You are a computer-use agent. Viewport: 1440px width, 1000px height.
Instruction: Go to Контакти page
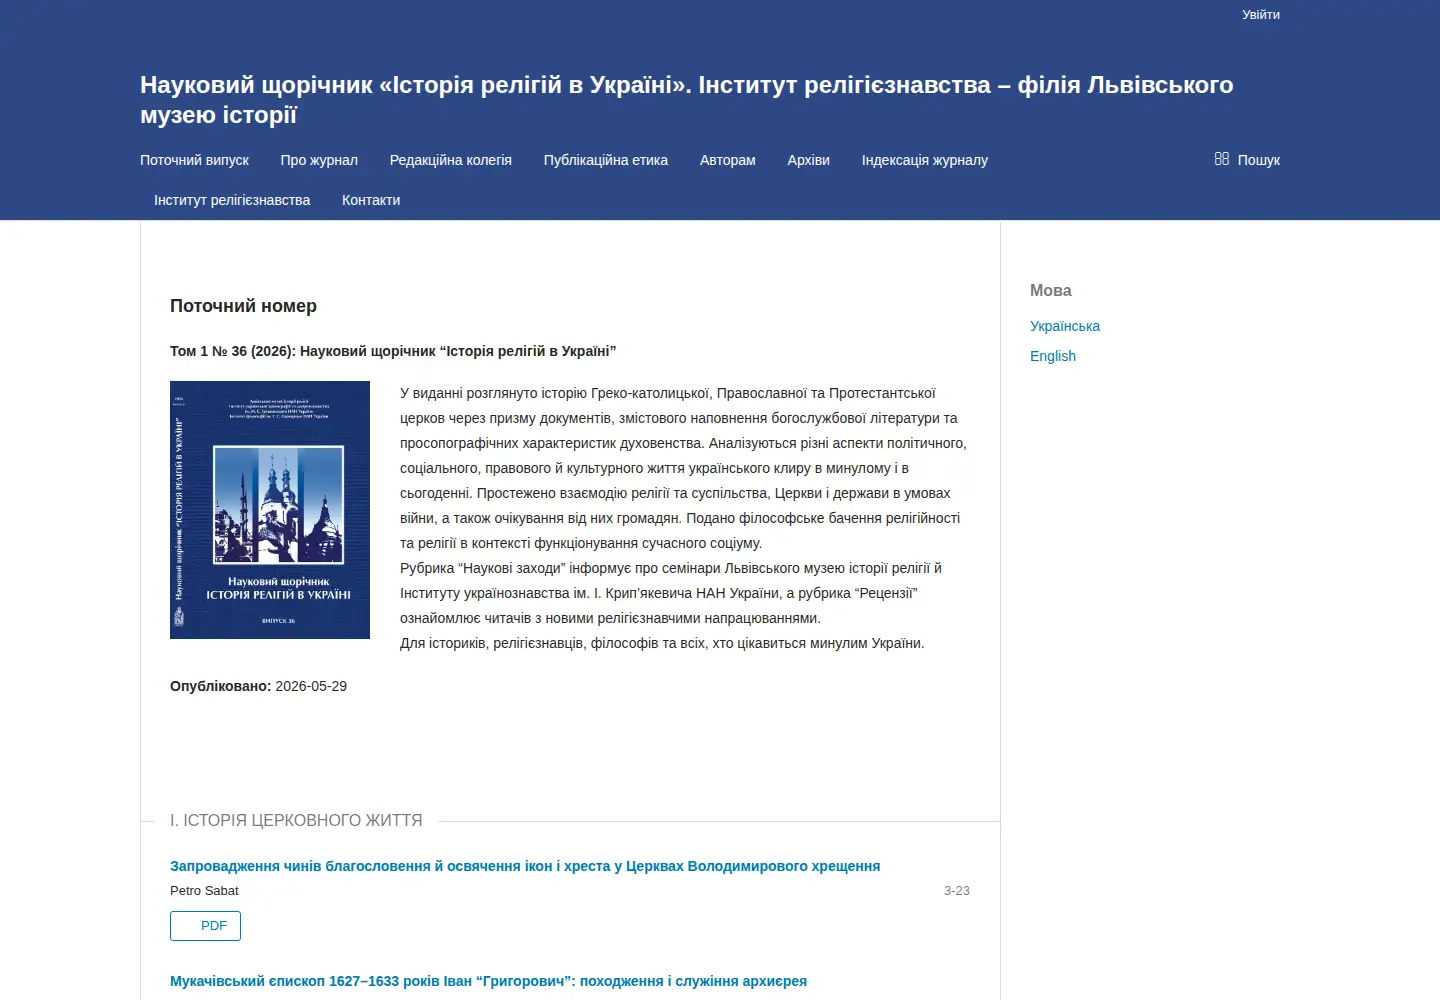[x=371, y=200]
